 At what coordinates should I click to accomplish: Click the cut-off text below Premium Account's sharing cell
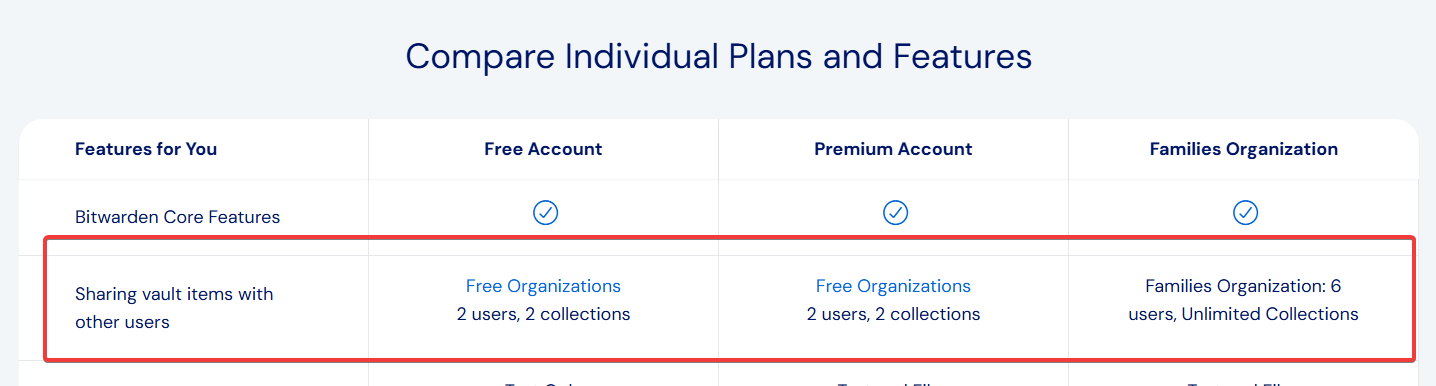click(893, 383)
